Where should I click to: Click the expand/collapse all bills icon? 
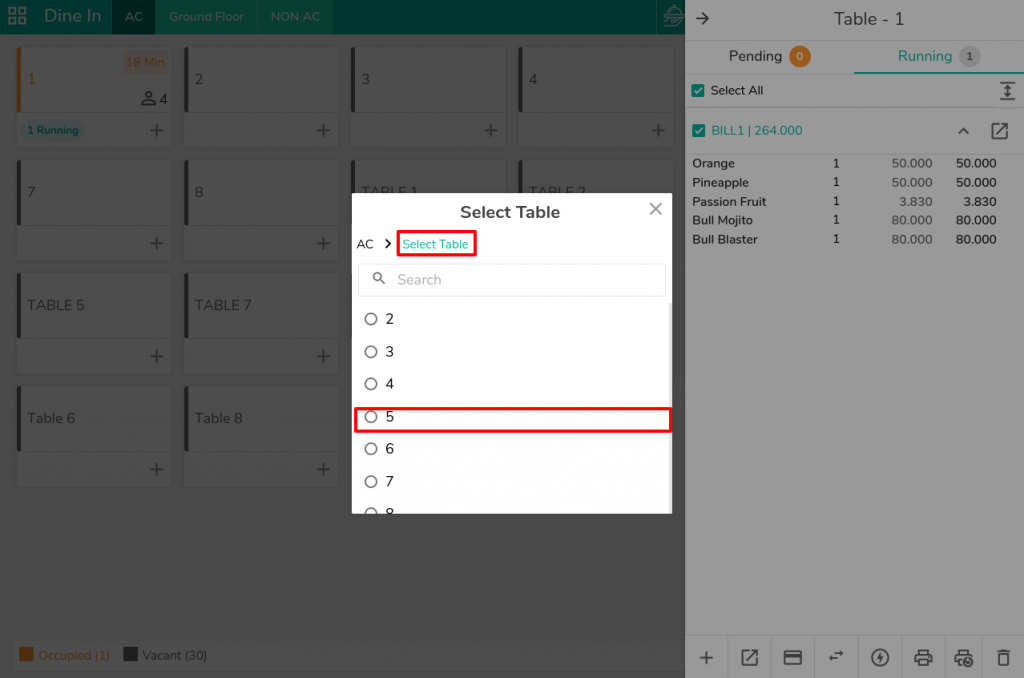click(1007, 91)
